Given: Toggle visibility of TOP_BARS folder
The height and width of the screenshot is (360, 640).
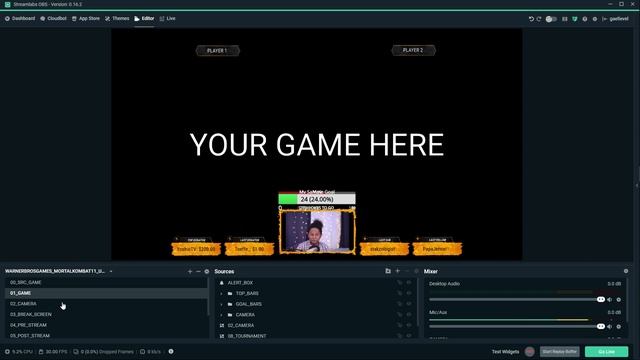Looking at the screenshot, I should (x=409, y=293).
